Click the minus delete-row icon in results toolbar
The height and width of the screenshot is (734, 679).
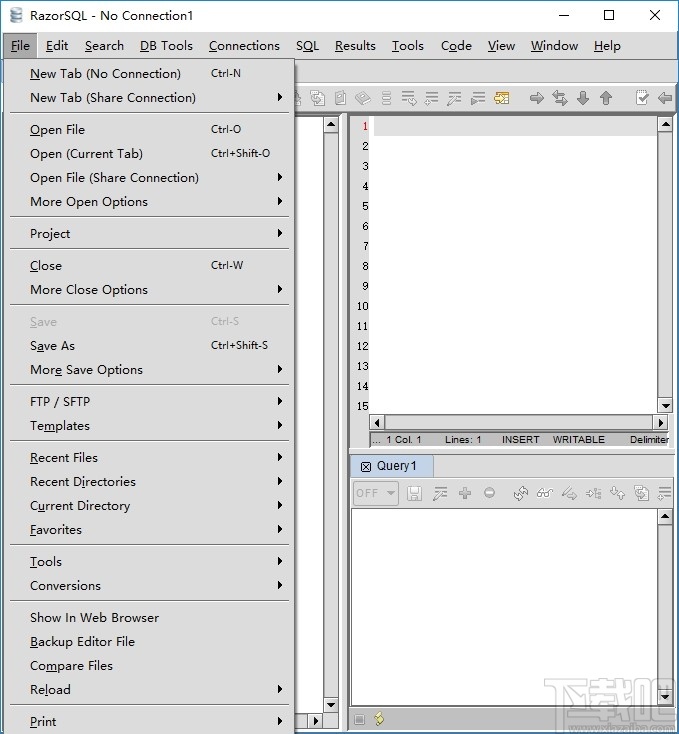489,493
